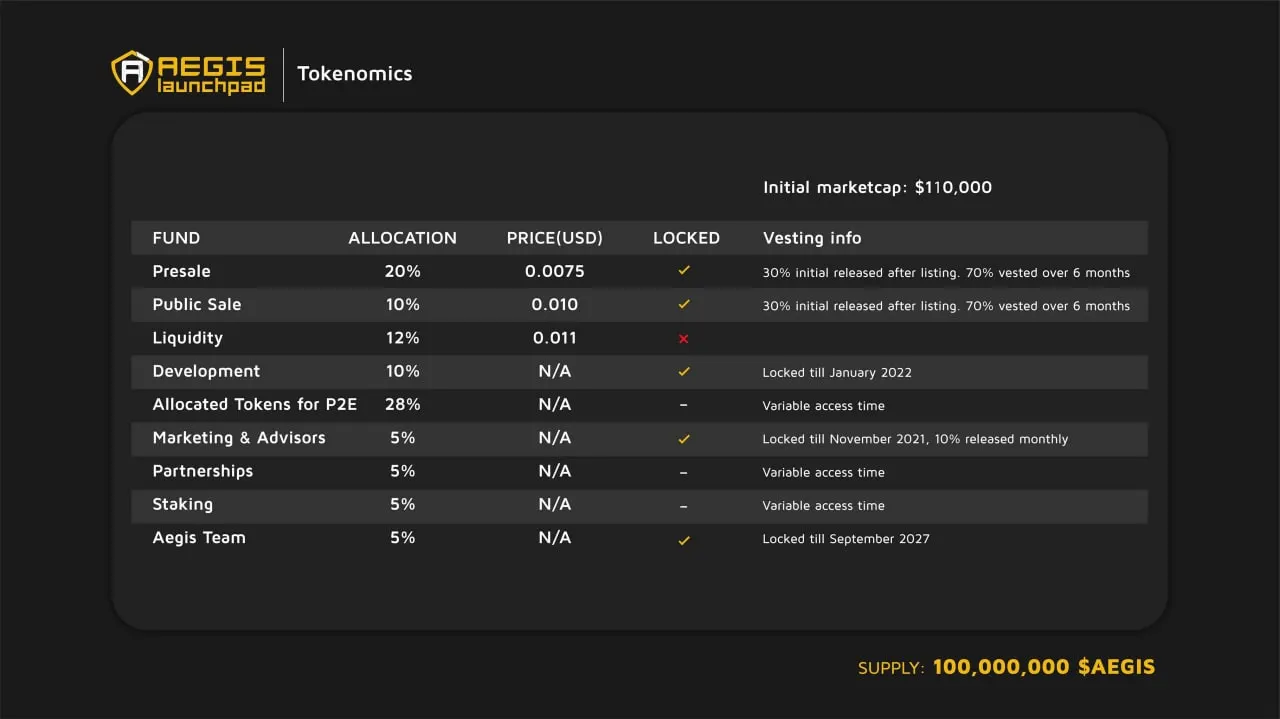This screenshot has height=719, width=1280.
Task: Click the checkmark in Aegis Team row
Action: (x=684, y=540)
